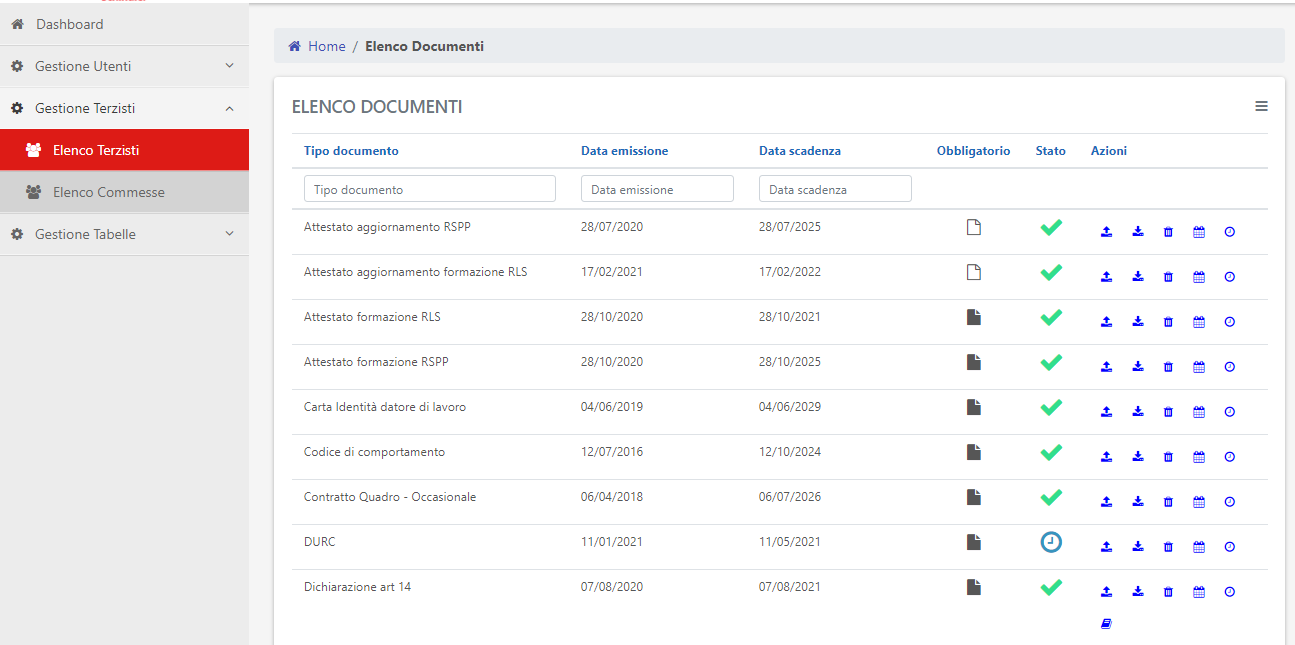Download Carta Identità datore di lavoro document

pyautogui.click(x=1138, y=412)
